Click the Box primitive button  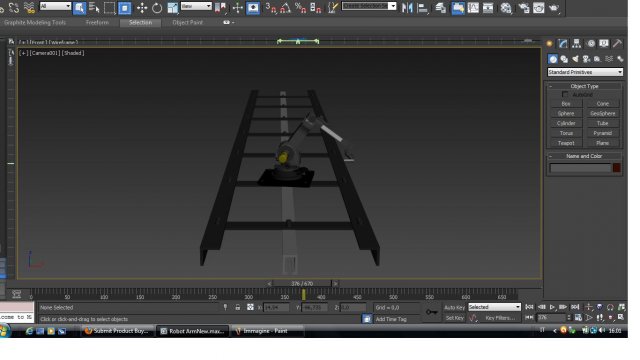pyautogui.click(x=566, y=104)
